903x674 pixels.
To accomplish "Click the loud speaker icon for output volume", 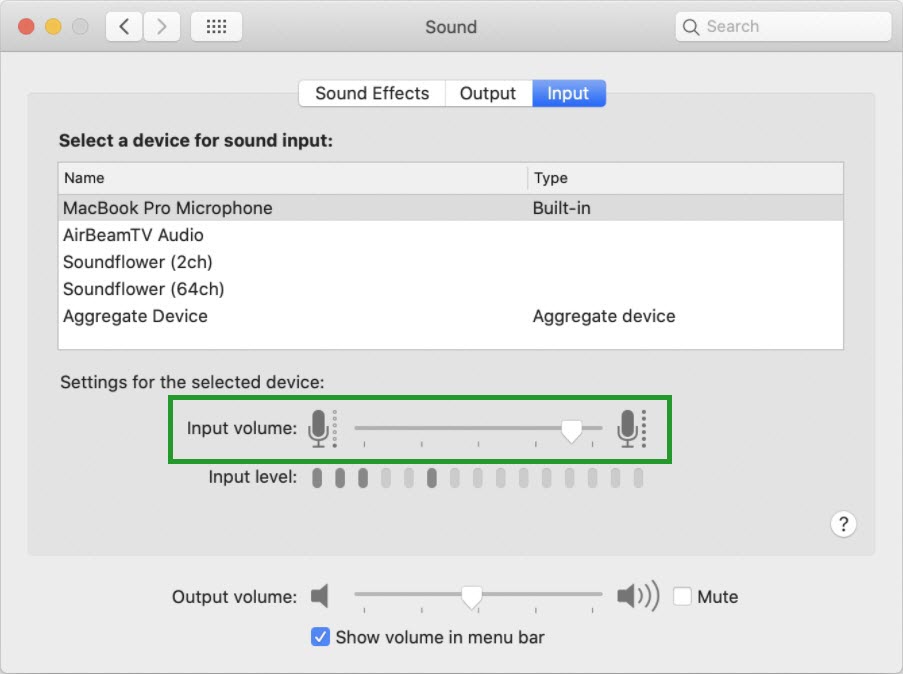I will click(638, 596).
